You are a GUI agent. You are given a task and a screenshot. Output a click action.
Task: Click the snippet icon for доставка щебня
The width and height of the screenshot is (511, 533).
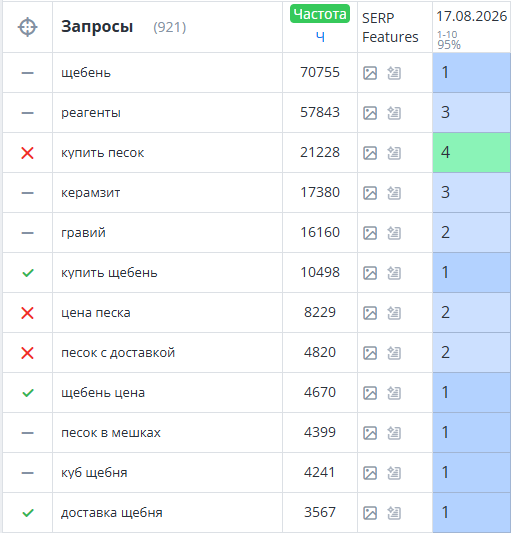coord(394,513)
